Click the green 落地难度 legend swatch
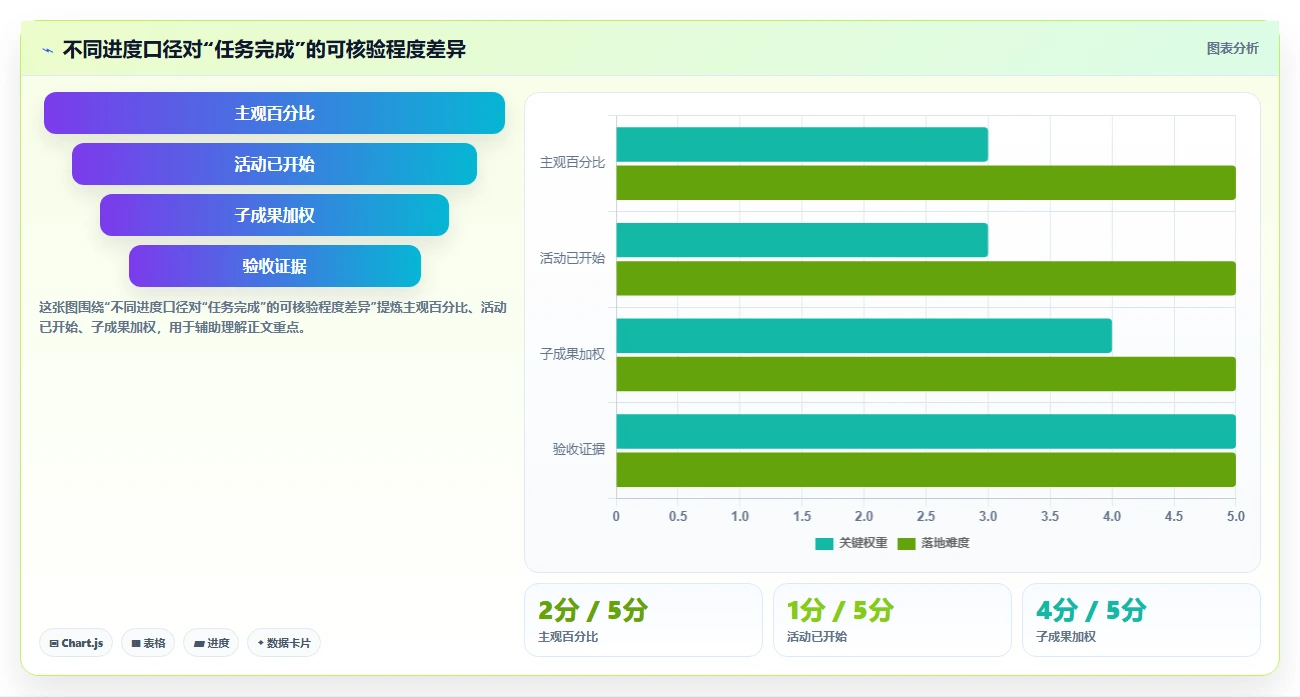 coord(906,543)
